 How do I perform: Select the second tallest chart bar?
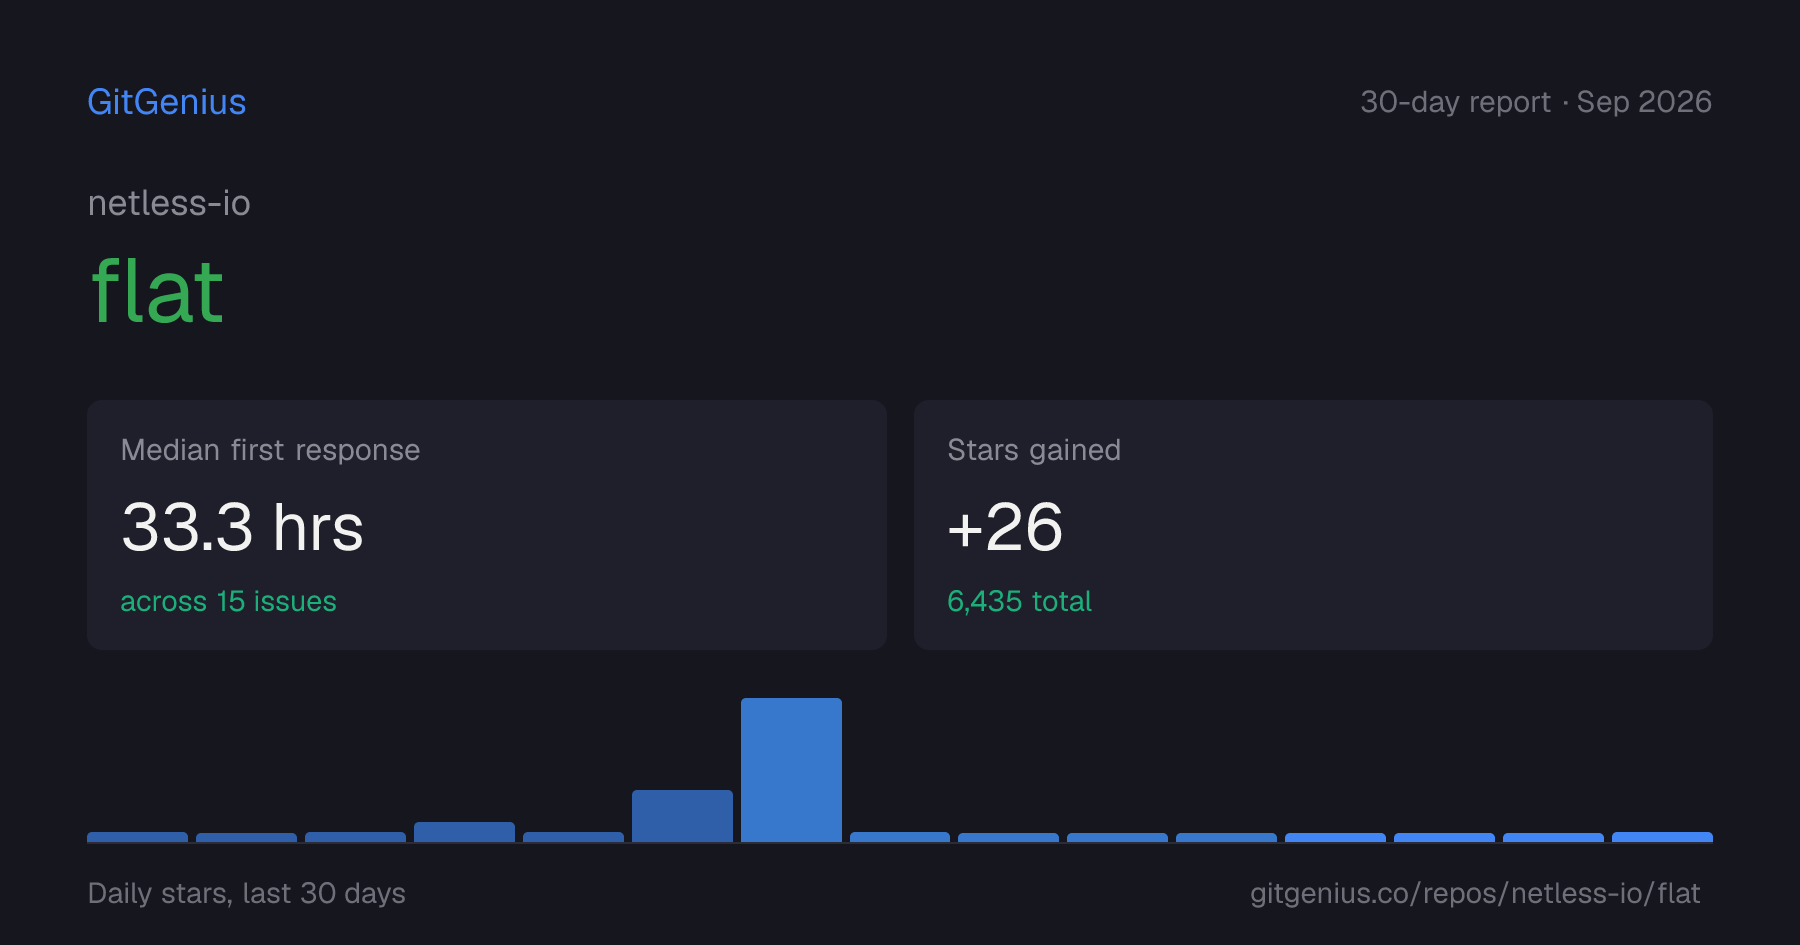click(682, 816)
